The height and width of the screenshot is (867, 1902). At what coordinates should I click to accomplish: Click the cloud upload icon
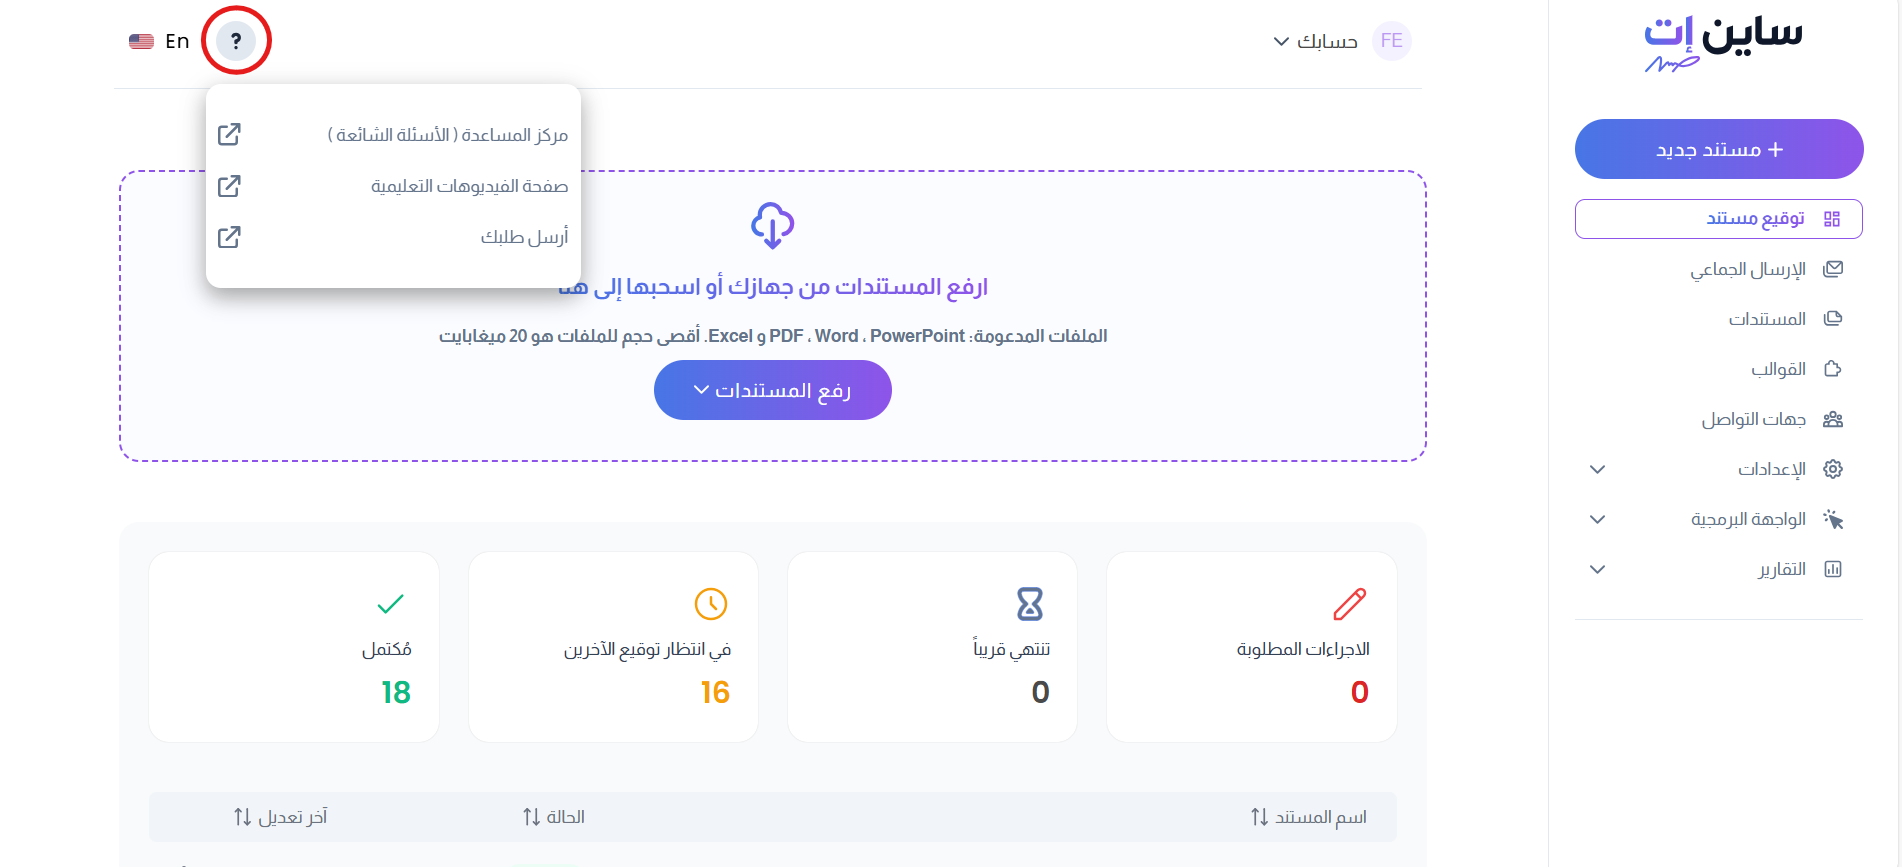pos(772,225)
